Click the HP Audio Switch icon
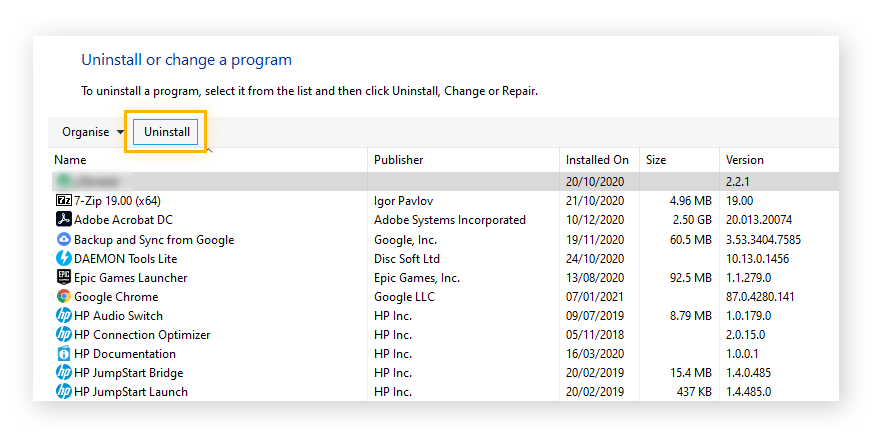Image resolution: width=873 pixels, height=438 pixels. point(63,316)
